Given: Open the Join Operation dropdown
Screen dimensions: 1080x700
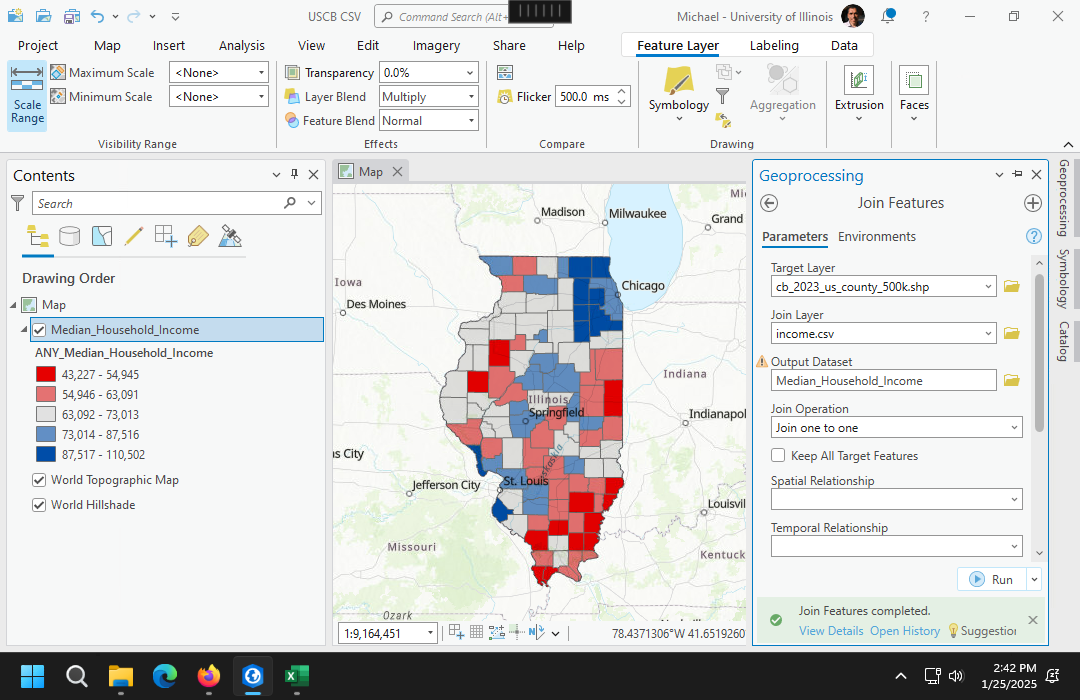Looking at the screenshot, I should 896,428.
